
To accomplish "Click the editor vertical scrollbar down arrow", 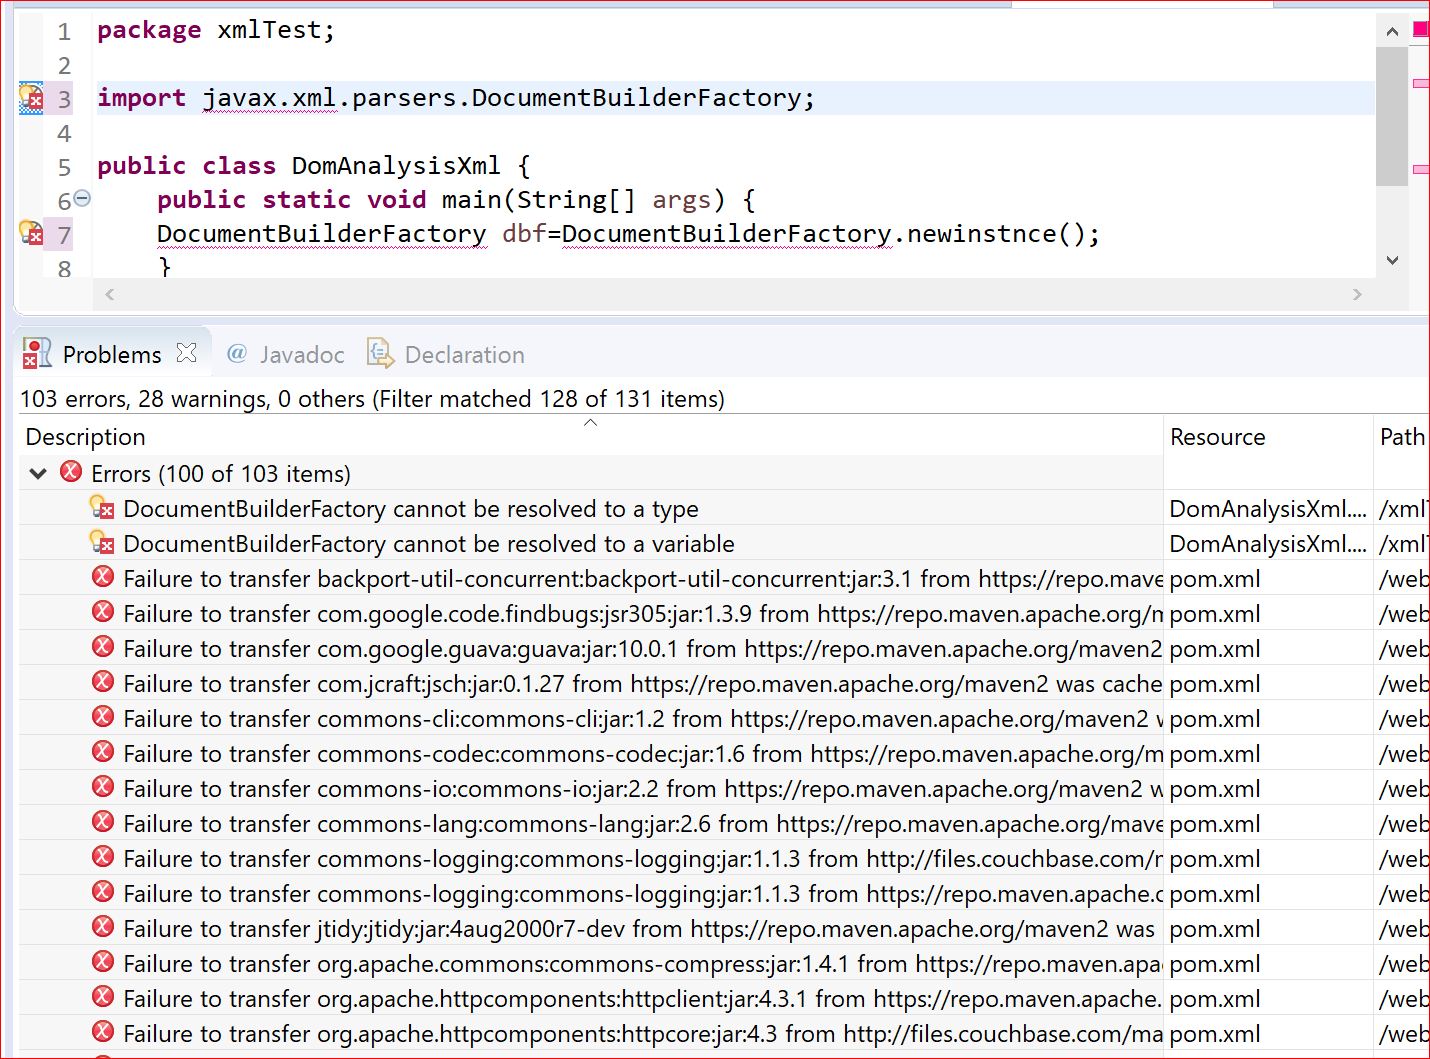I will pyautogui.click(x=1392, y=260).
